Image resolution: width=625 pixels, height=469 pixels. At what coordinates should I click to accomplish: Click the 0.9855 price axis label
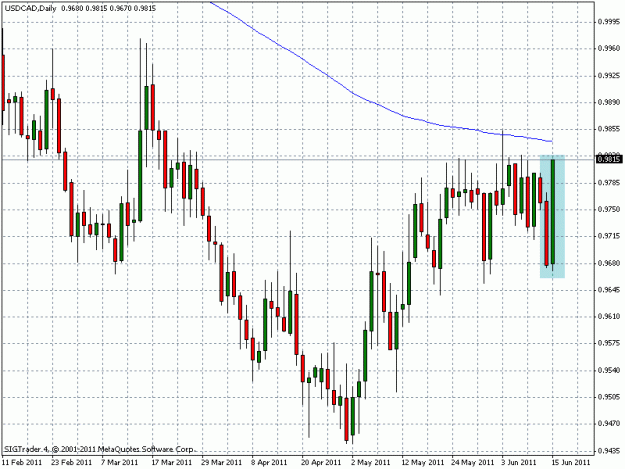(610, 129)
